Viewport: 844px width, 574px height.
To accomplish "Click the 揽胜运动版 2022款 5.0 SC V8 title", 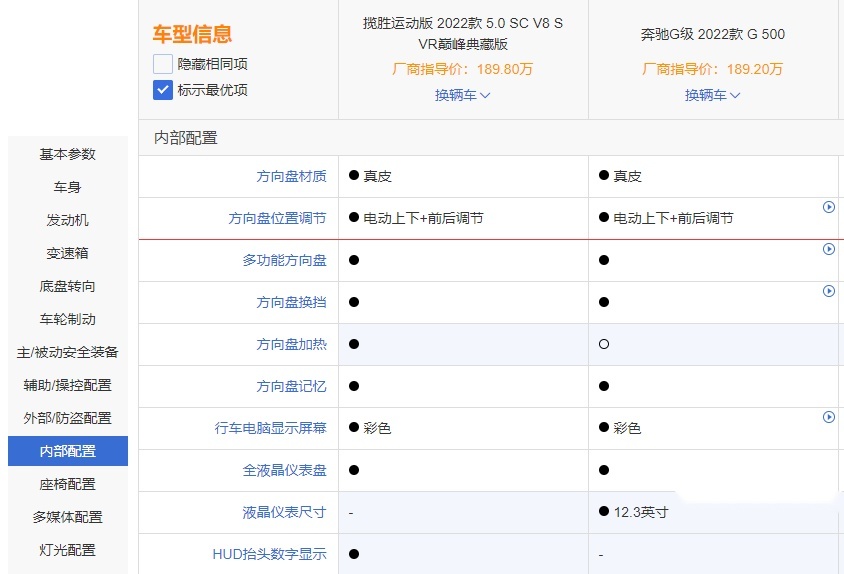I will [463, 33].
